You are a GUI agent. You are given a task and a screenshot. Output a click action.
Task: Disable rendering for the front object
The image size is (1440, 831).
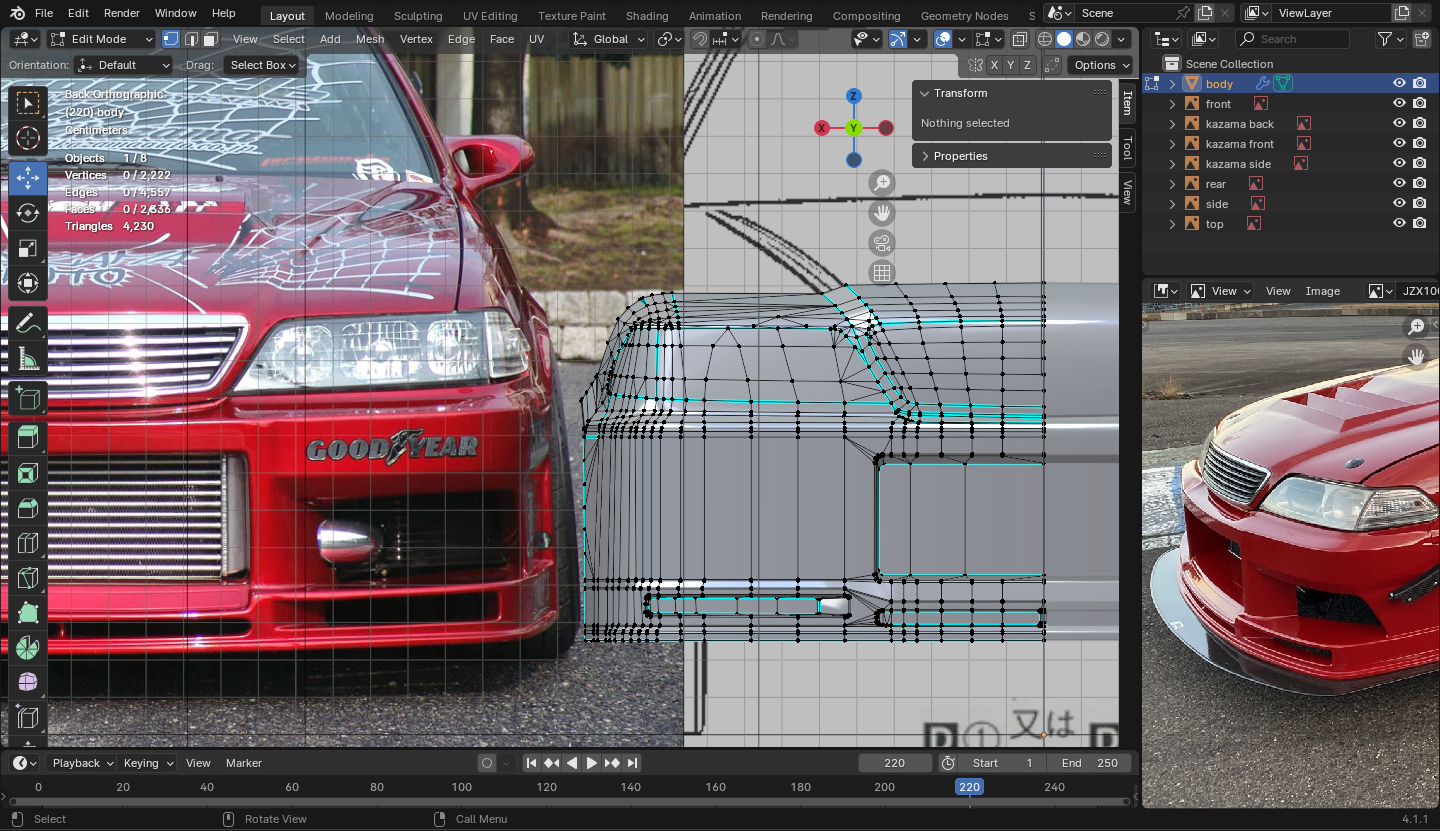click(x=1420, y=104)
